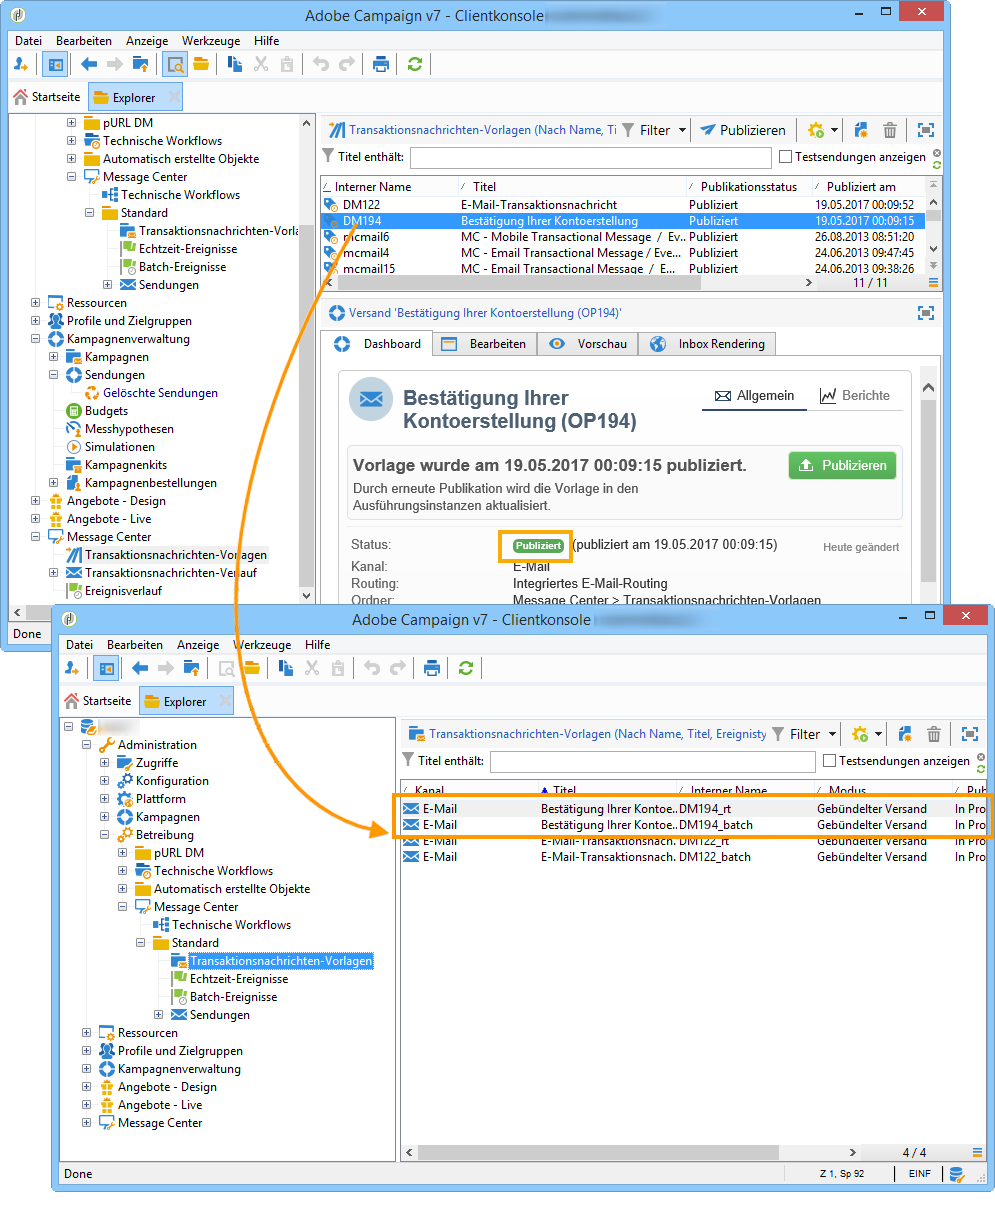995x1208 pixels.
Task: Expand the Plattform node in the lower tree
Action: click(105, 799)
